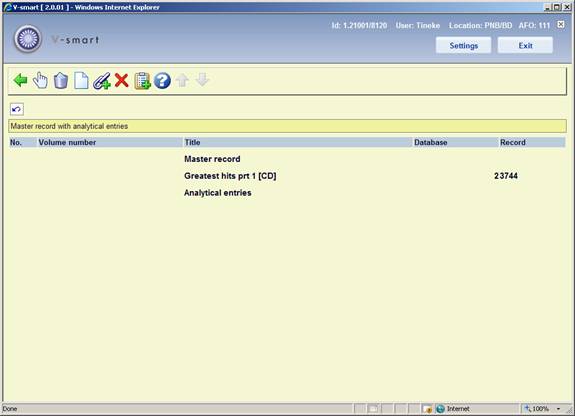This screenshot has height=416, width=575.
Task: Delete using the red X icon
Action: [x=121, y=80]
